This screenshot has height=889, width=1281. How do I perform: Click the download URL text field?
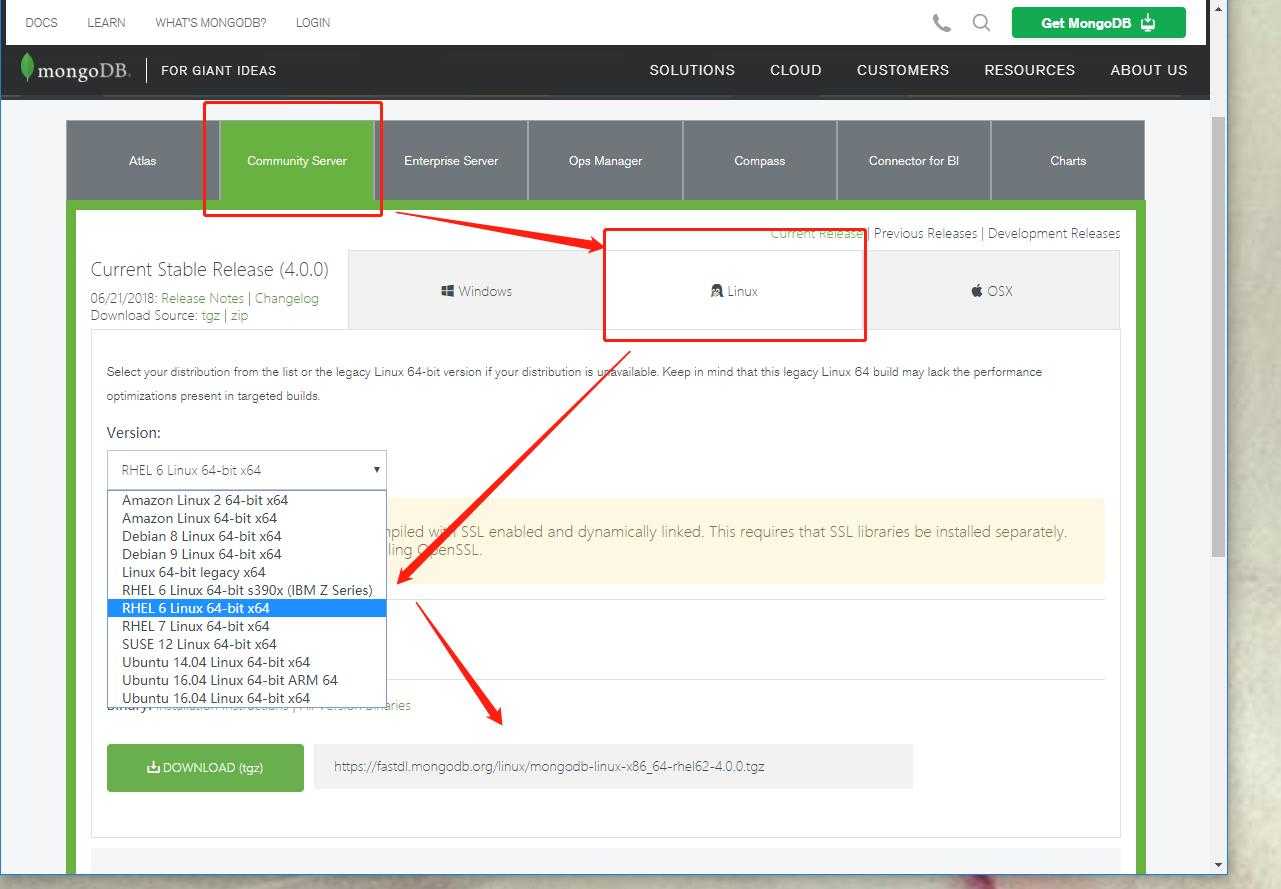(x=613, y=766)
